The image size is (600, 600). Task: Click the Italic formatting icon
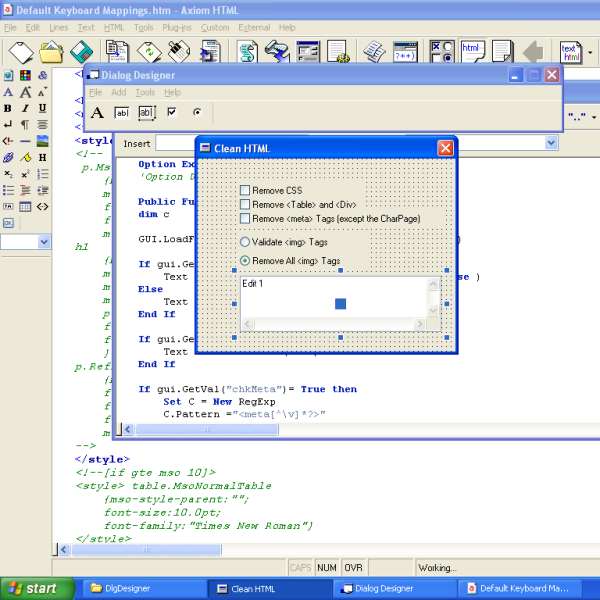tap(25, 108)
